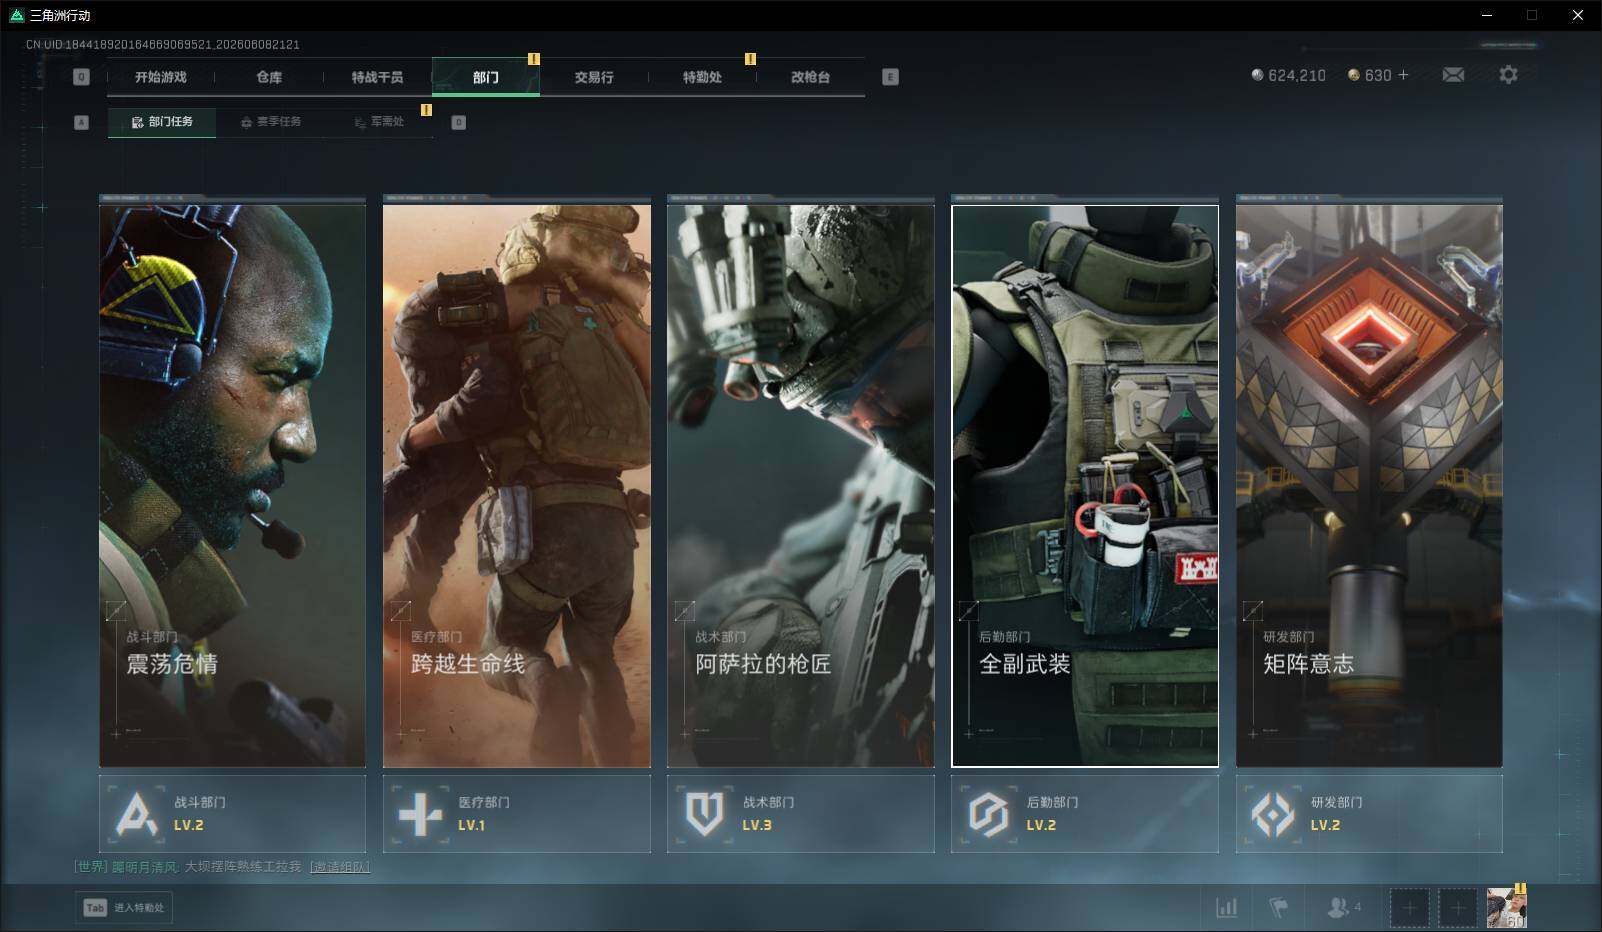Click the A key hint icon
The width and height of the screenshot is (1602, 932).
pyautogui.click(x=82, y=122)
